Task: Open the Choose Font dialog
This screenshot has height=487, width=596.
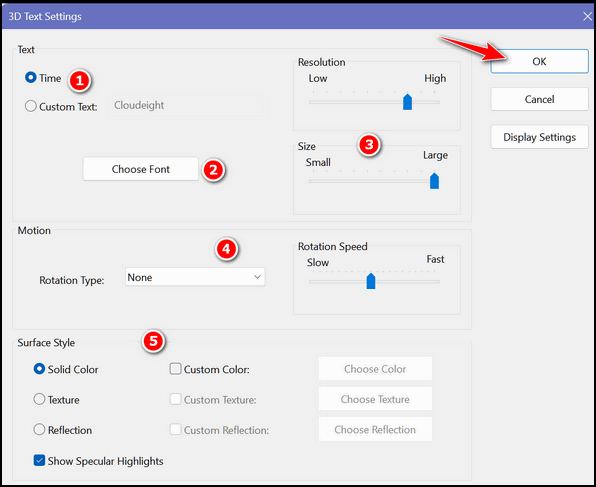Action: tap(141, 169)
